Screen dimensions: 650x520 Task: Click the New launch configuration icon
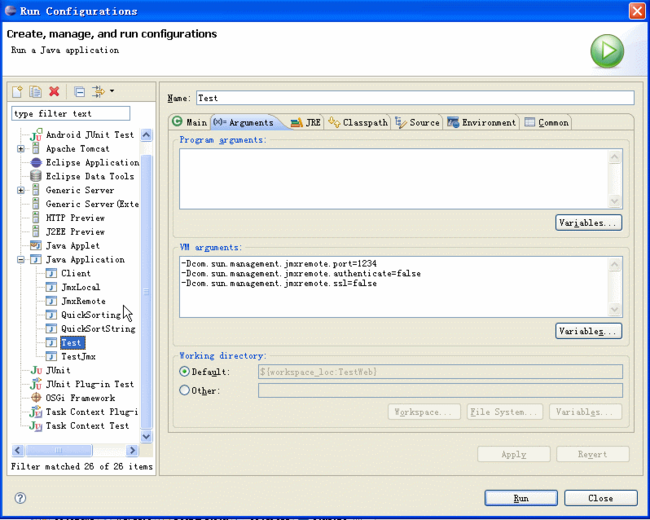17,91
